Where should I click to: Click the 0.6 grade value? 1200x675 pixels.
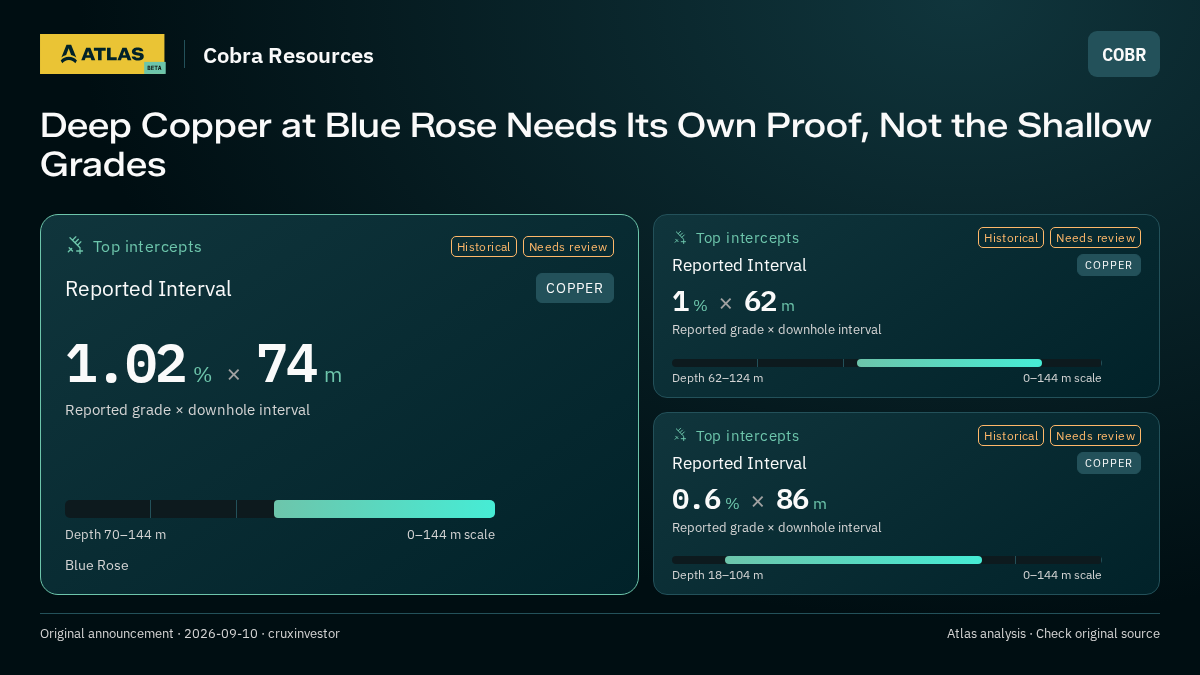[x=697, y=499]
